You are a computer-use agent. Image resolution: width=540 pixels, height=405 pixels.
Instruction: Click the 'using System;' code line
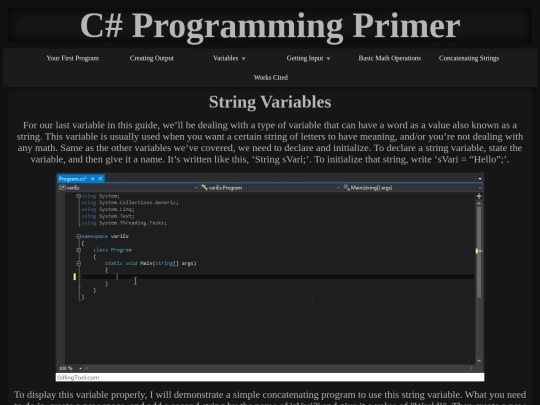(100, 196)
